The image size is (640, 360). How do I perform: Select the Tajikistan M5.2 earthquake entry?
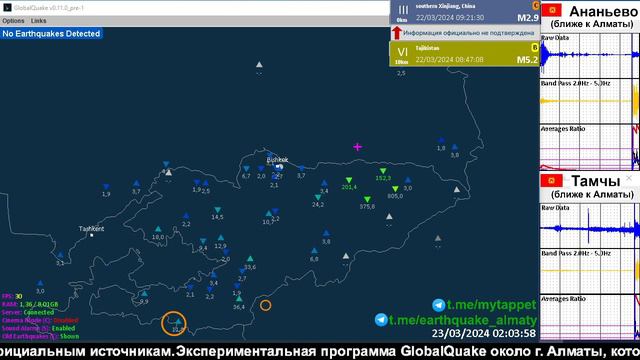point(465,54)
